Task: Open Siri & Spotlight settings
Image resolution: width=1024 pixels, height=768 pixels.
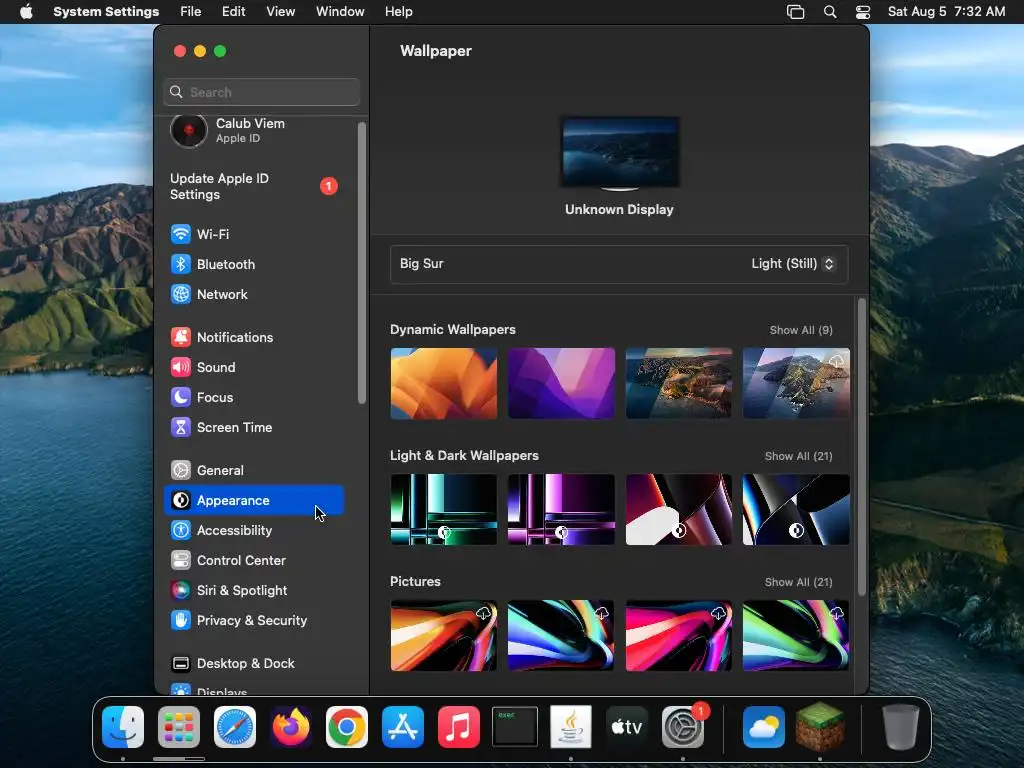Action: click(x=254, y=590)
